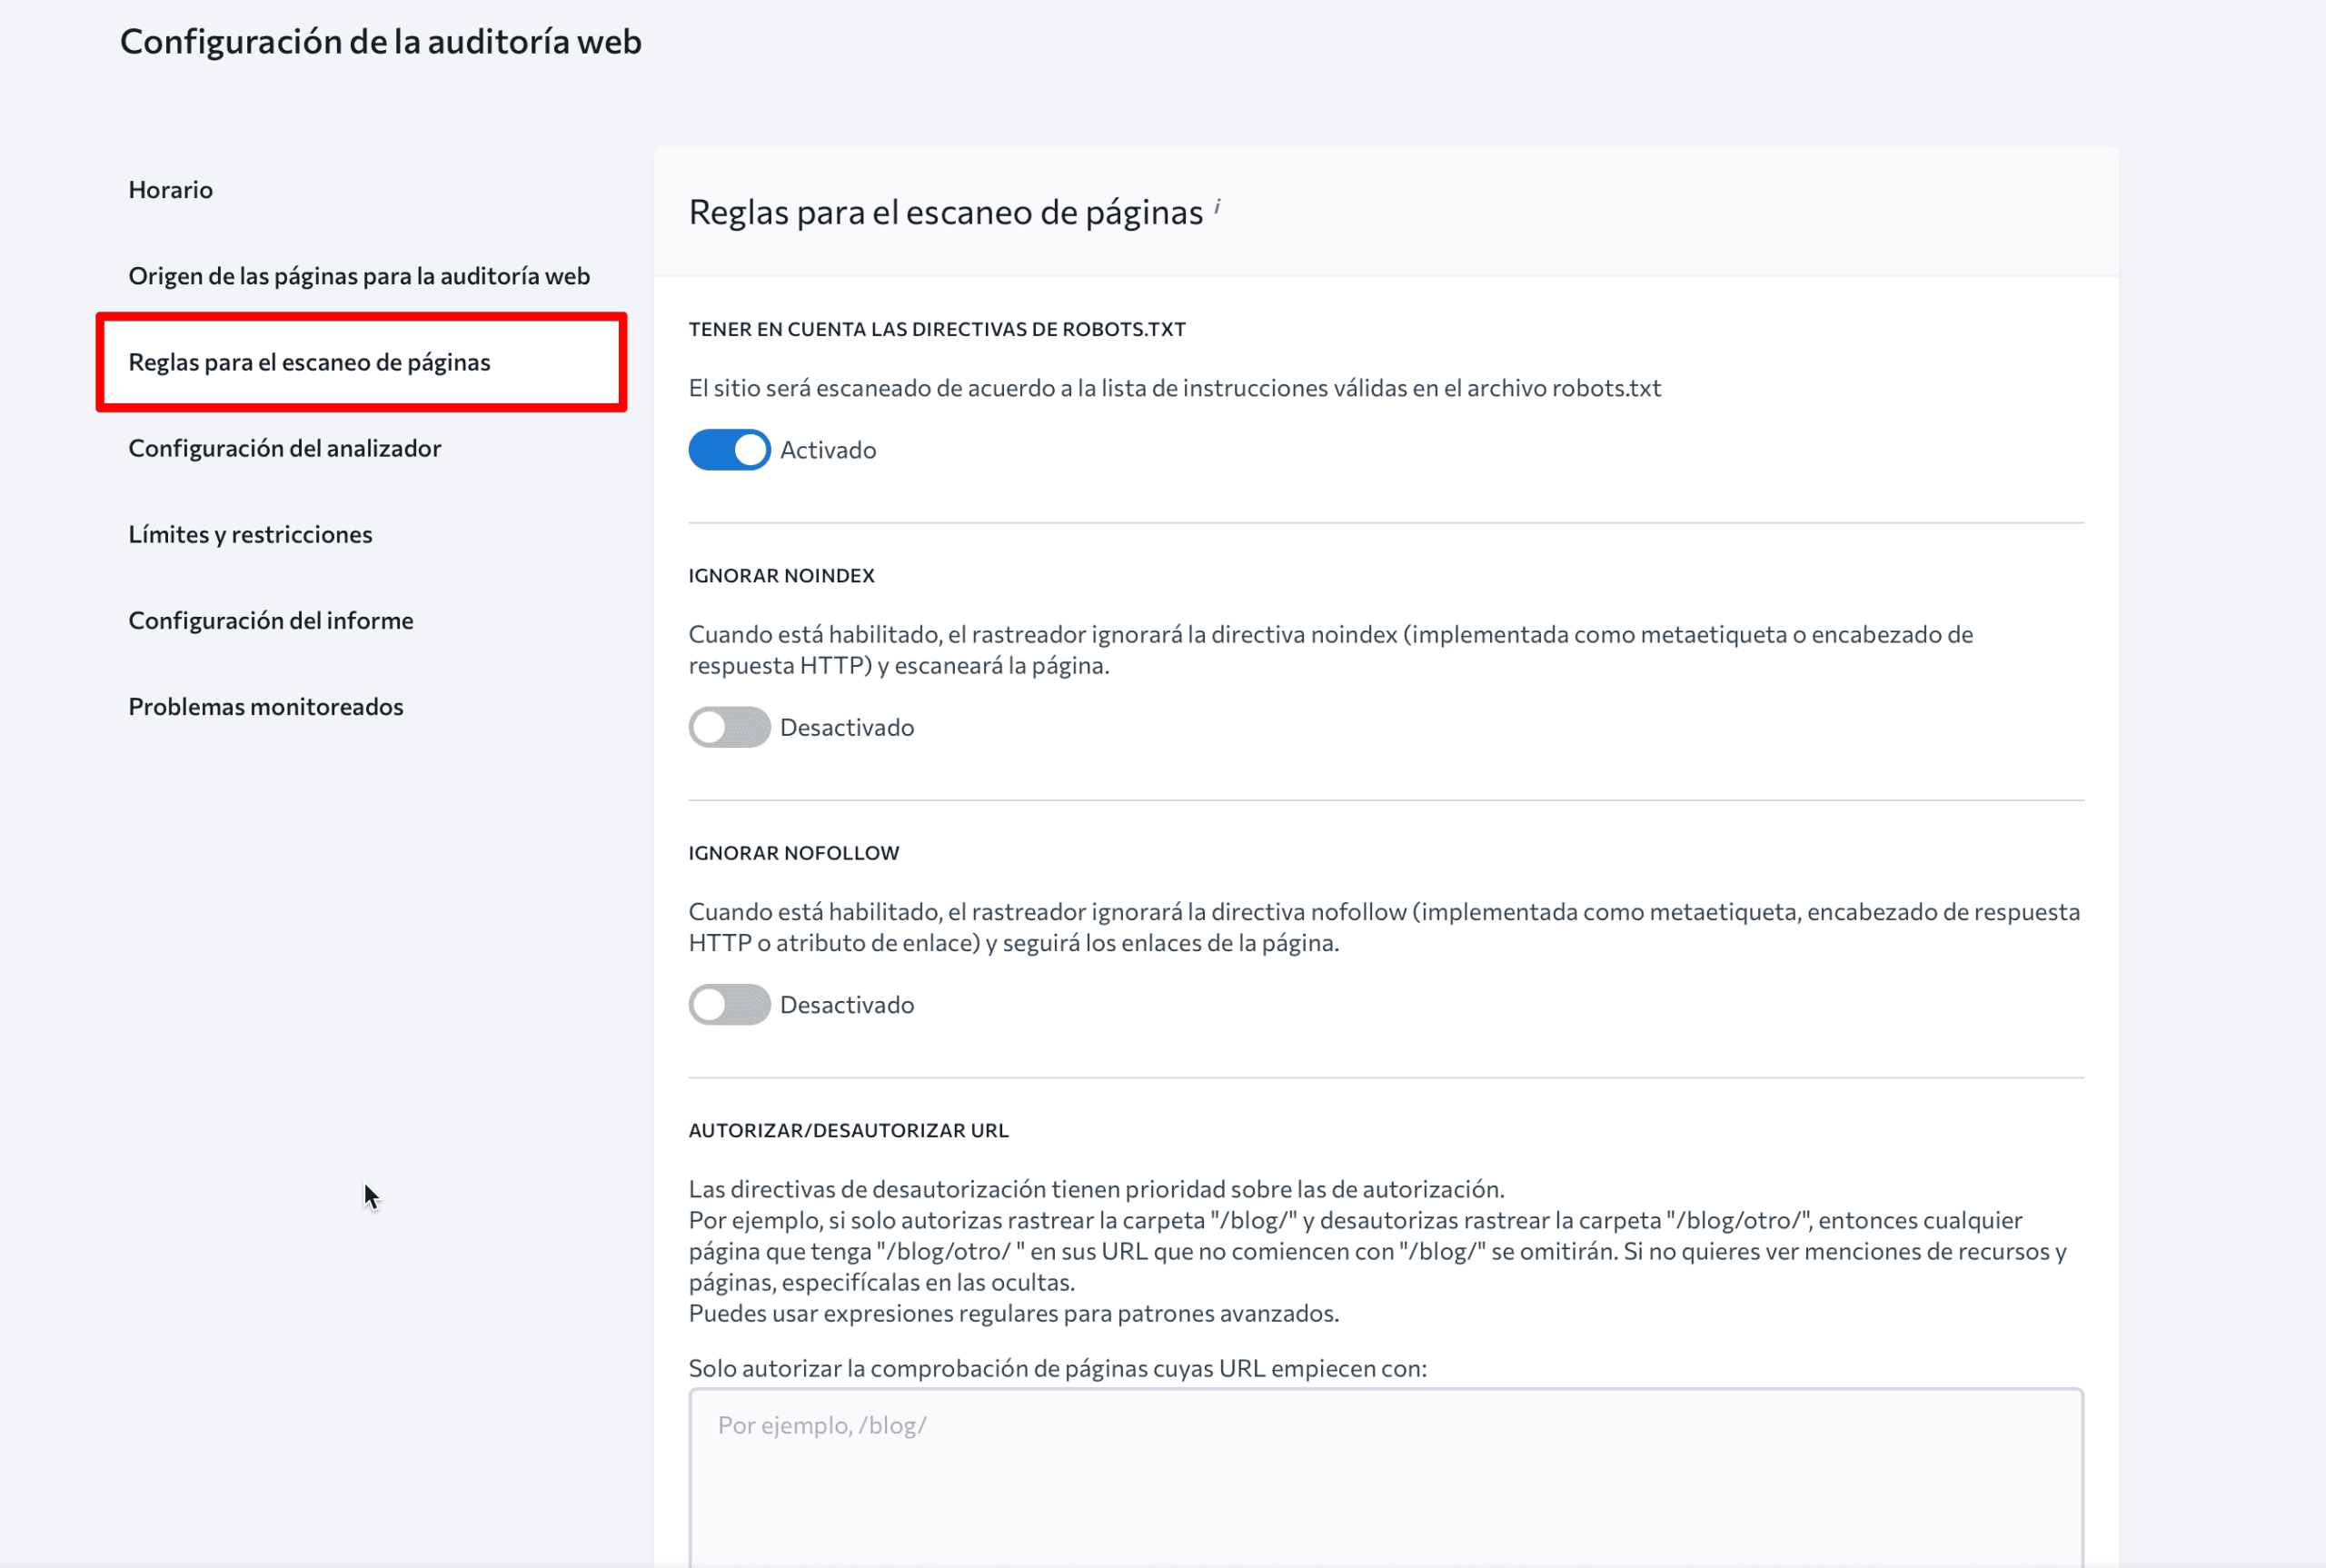
Task: Go to Problemas monitoreados
Action: (266, 706)
